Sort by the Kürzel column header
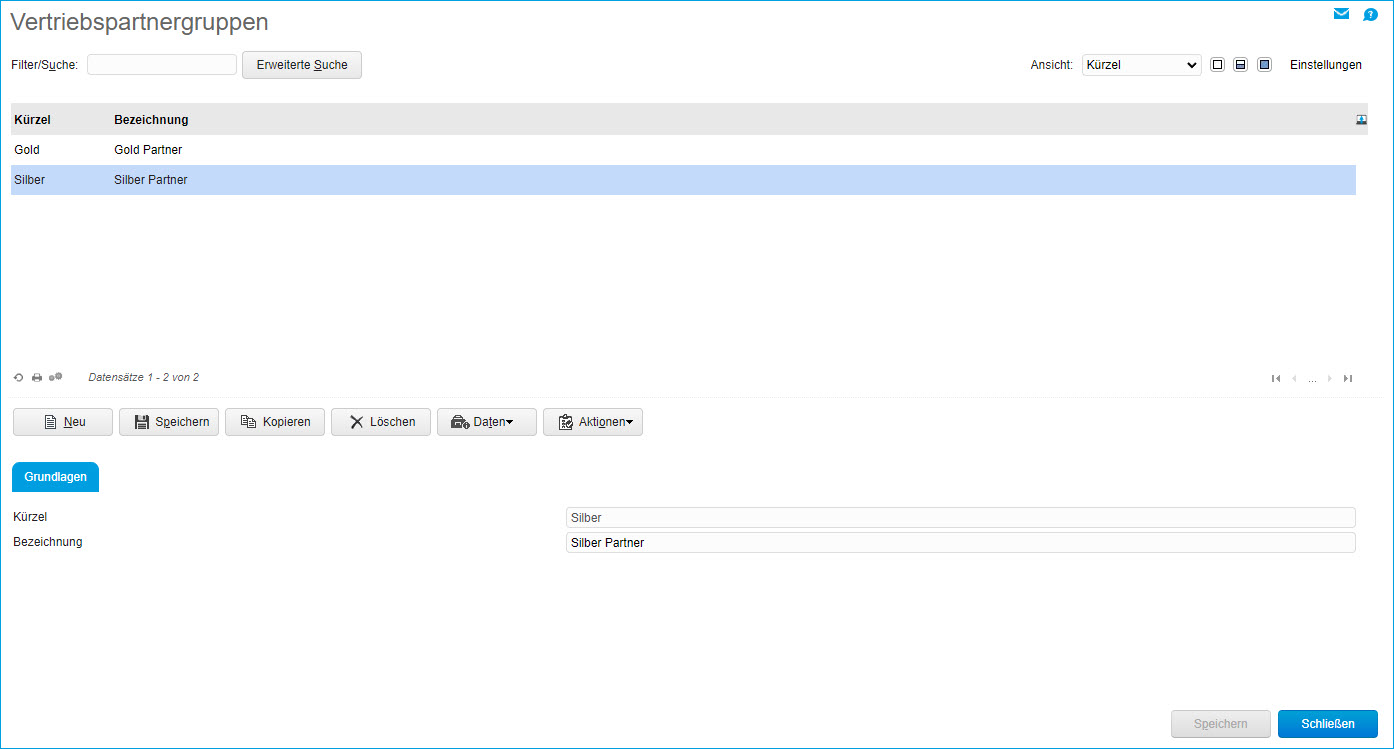The height and width of the screenshot is (749, 1394). pyautogui.click(x=32, y=120)
